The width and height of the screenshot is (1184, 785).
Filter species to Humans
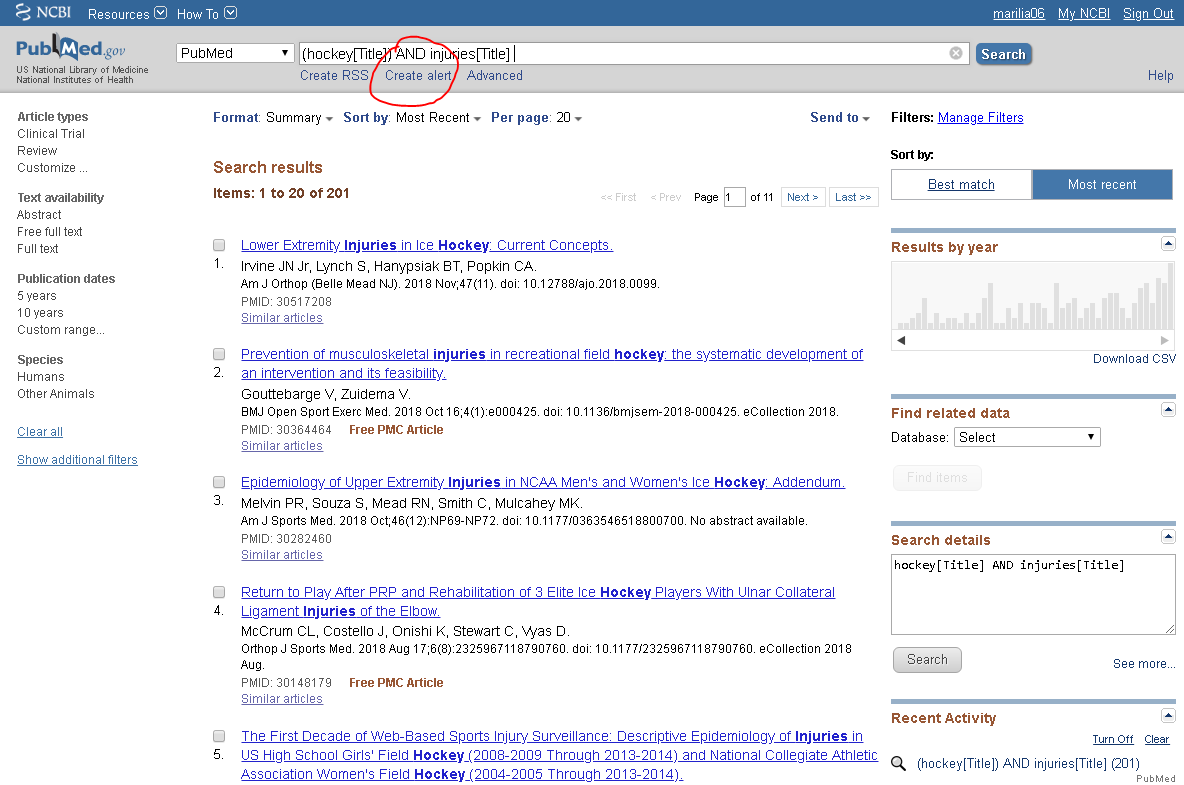41,377
